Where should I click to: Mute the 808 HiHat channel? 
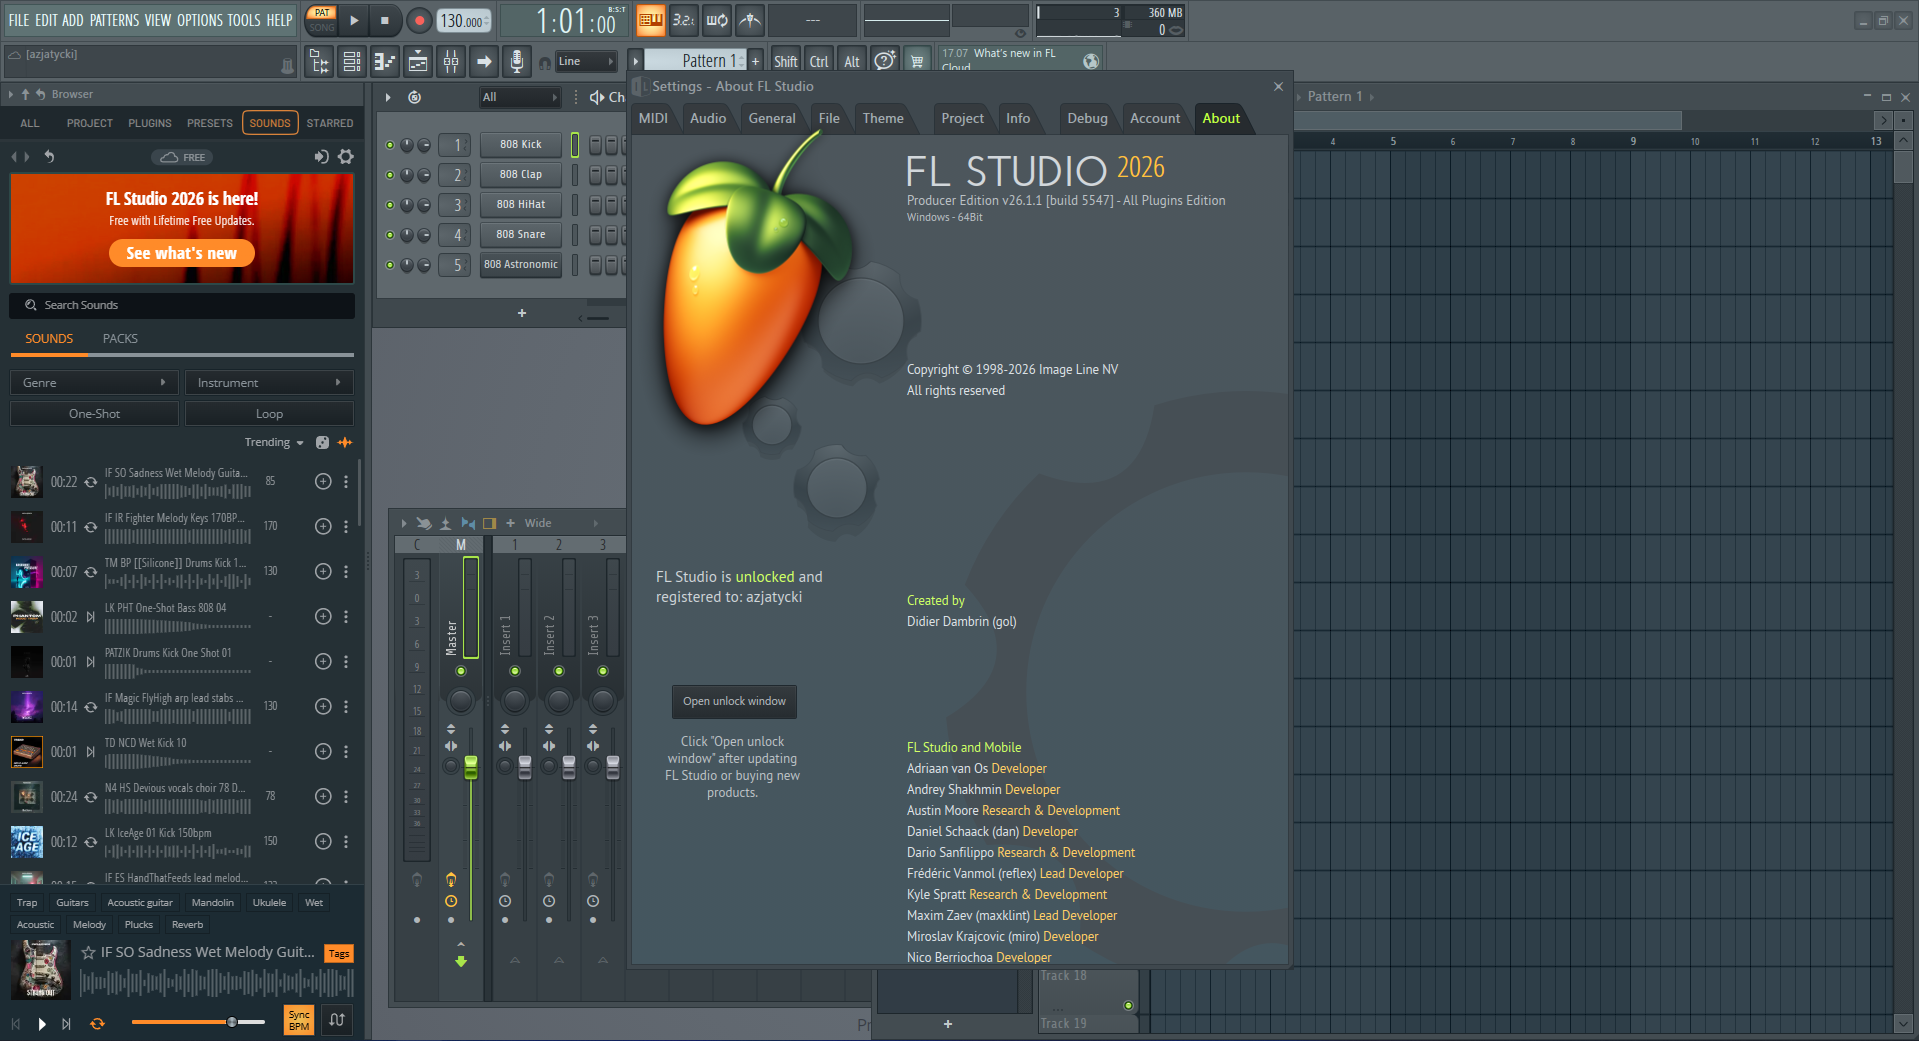pyautogui.click(x=390, y=205)
